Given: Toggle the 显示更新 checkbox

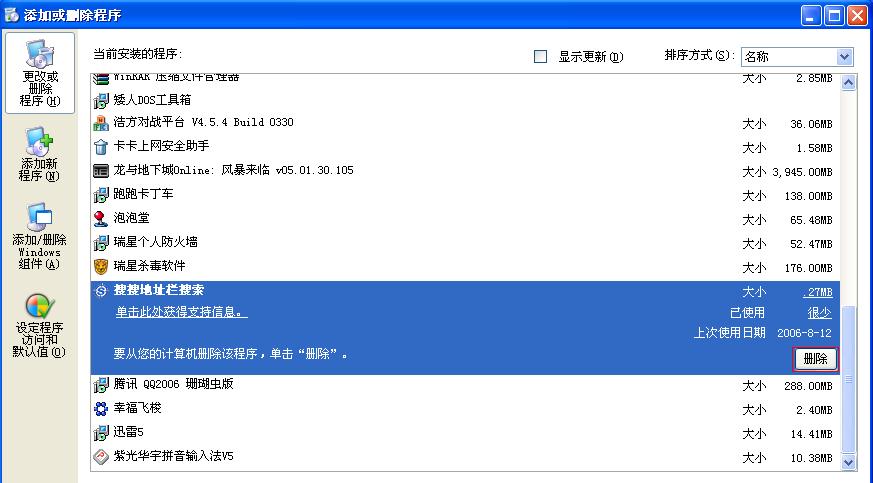Looking at the screenshot, I should (x=540, y=57).
